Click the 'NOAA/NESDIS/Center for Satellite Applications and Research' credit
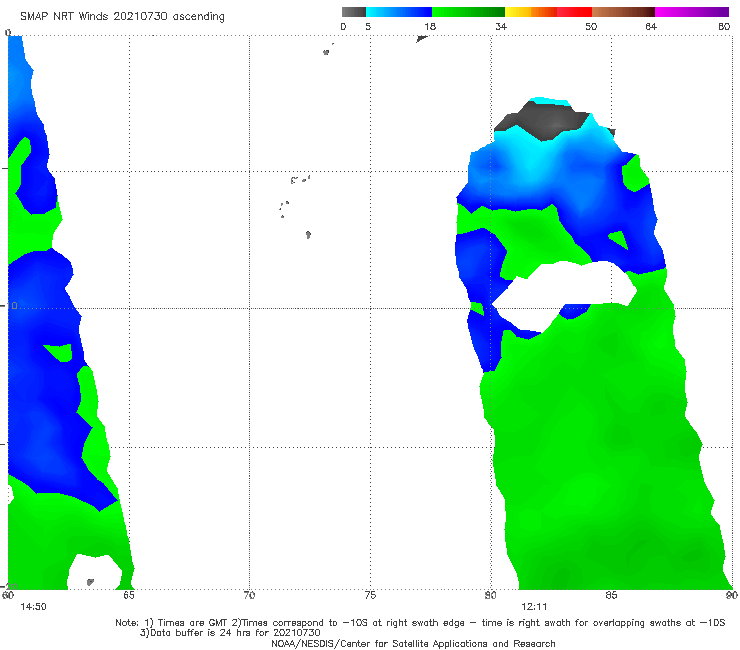The width and height of the screenshot is (740, 650). click(x=413, y=644)
